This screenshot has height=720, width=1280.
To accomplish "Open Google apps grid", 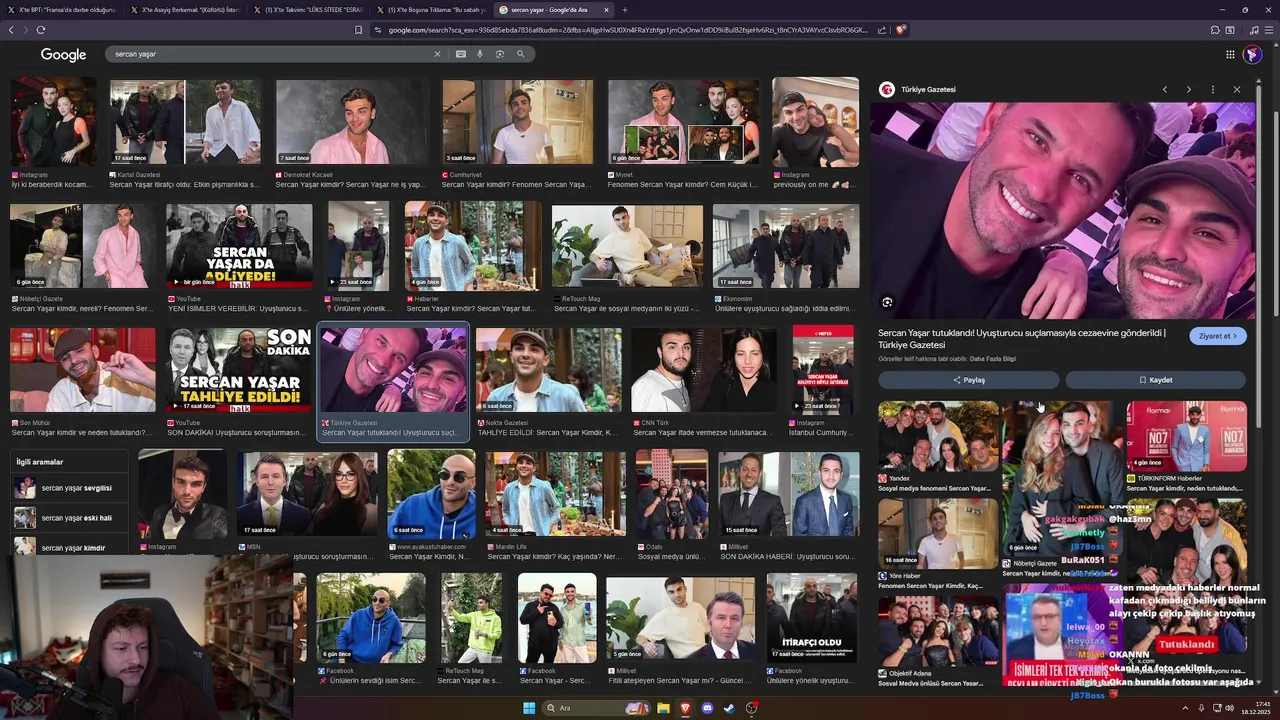I will (x=1230, y=54).
